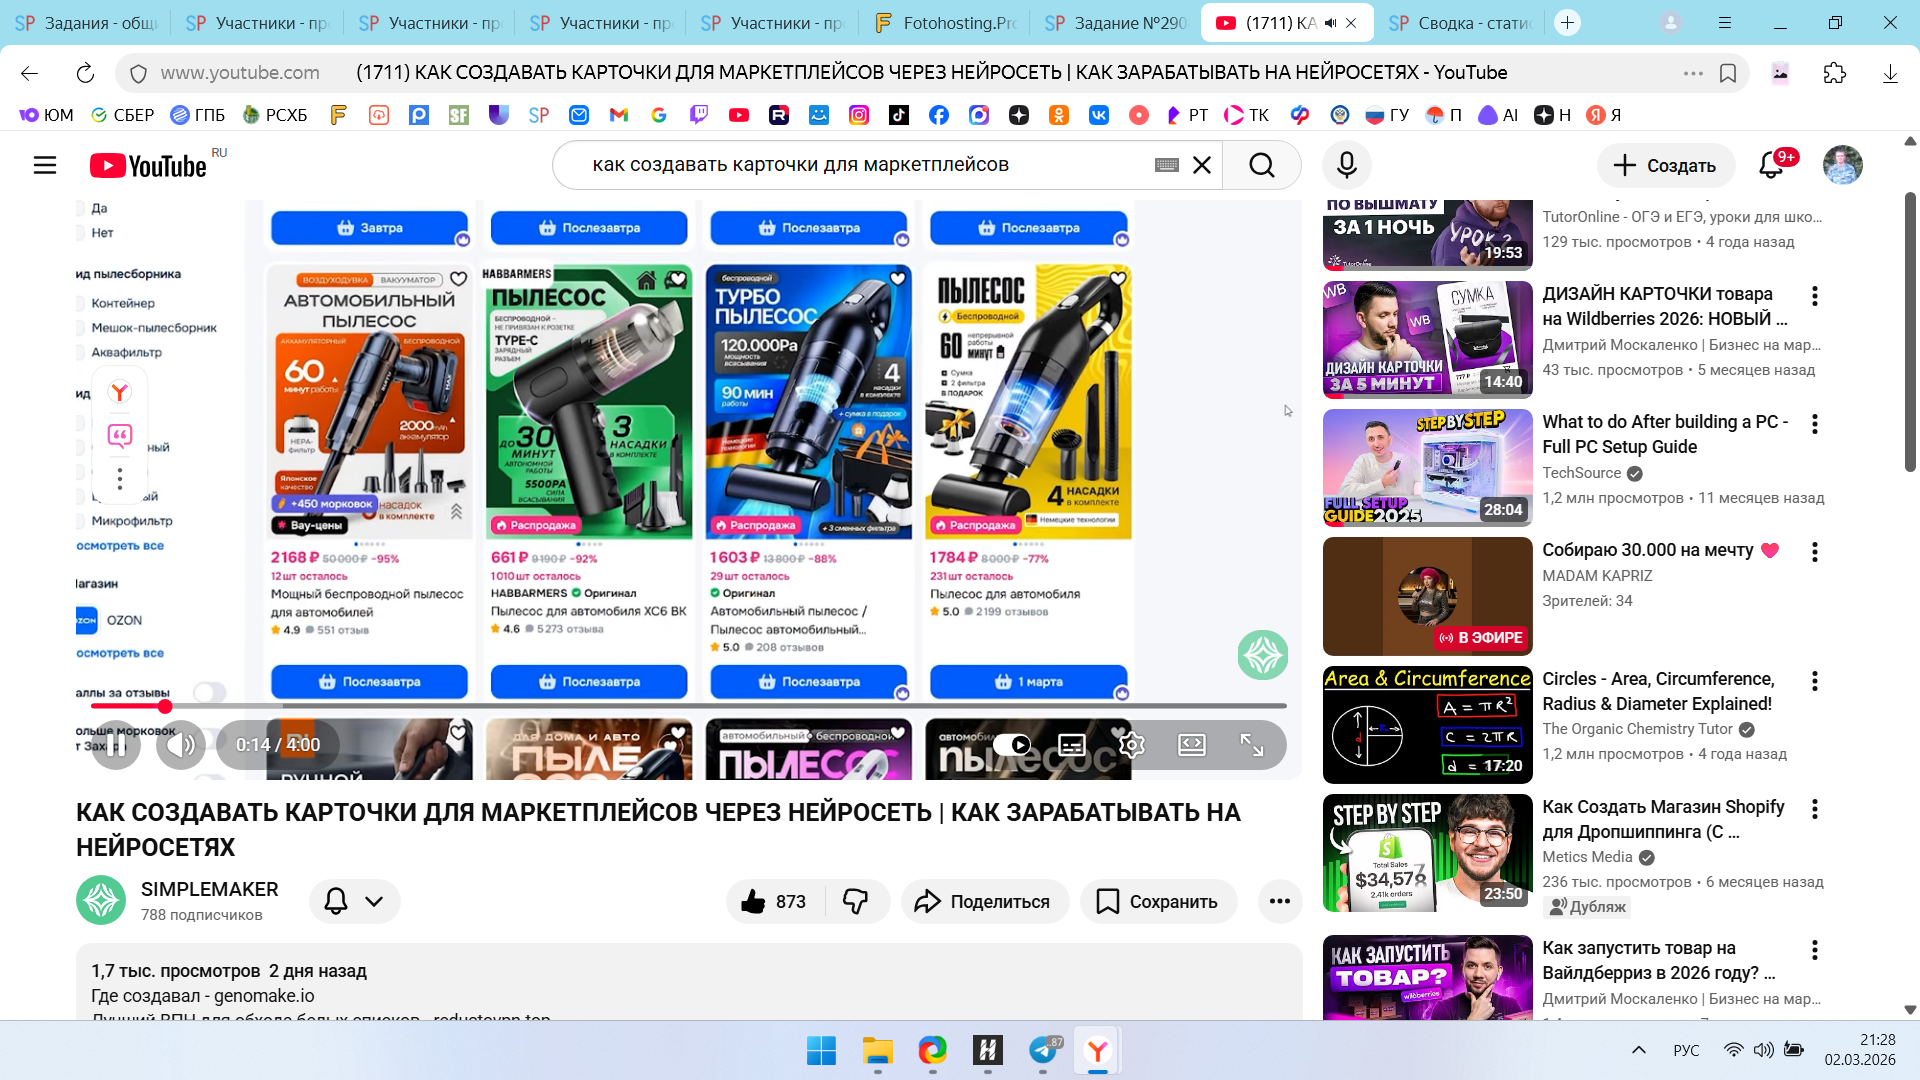Open video player settings gear
The width and height of the screenshot is (1920, 1080).
click(x=1131, y=745)
